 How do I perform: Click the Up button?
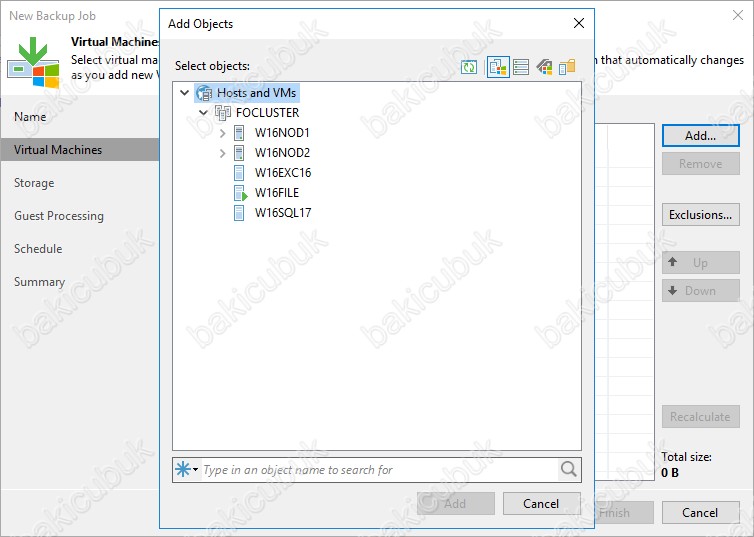[x=701, y=262]
